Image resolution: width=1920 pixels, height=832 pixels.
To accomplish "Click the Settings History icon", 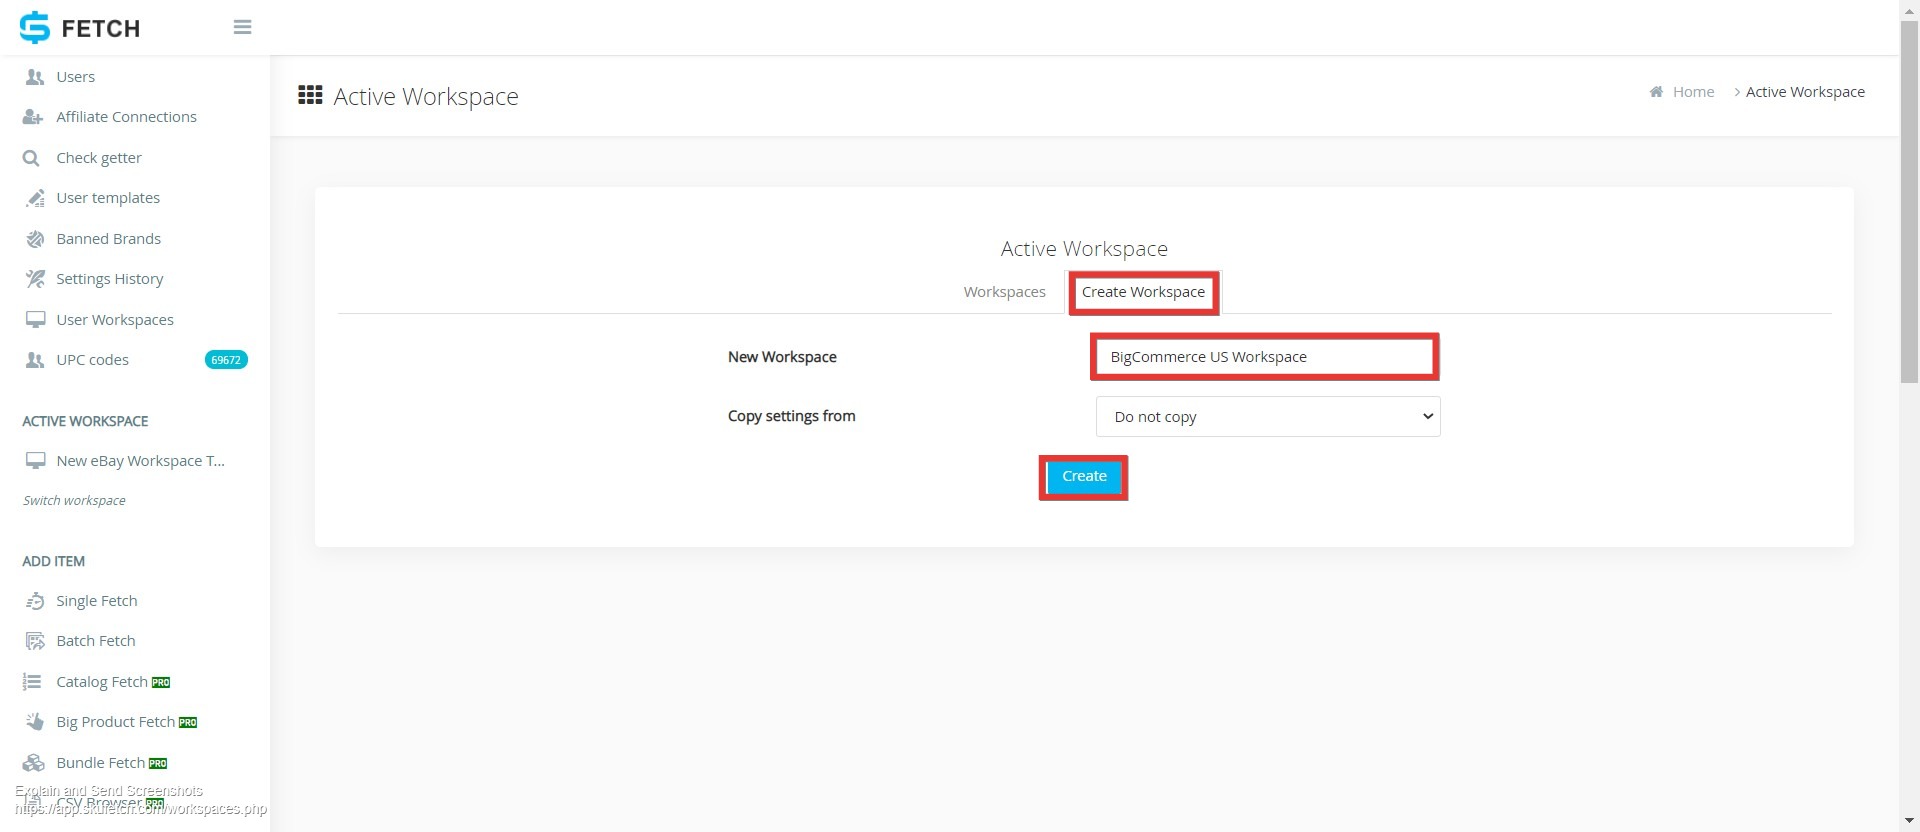I will pos(35,279).
